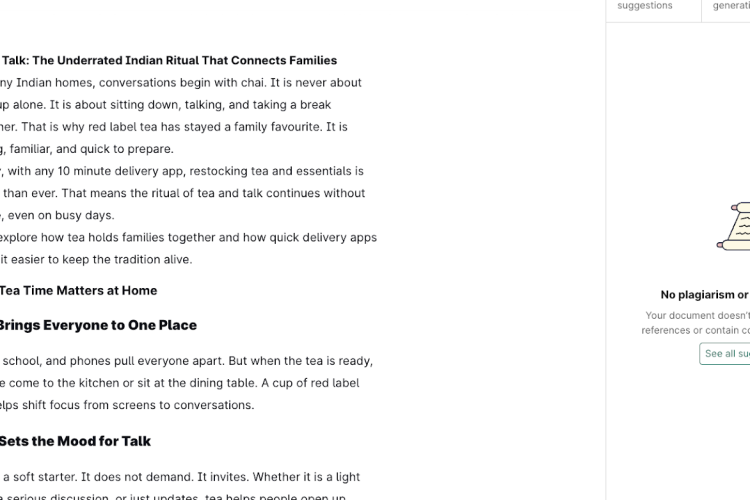Click the line 'explore how tea holds families together'

click(188, 237)
